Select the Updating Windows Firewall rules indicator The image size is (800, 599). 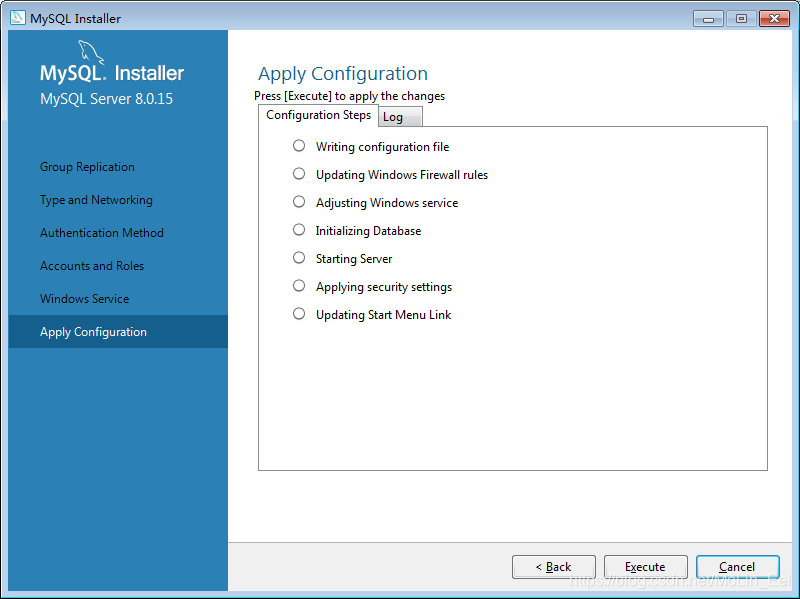tap(299, 174)
